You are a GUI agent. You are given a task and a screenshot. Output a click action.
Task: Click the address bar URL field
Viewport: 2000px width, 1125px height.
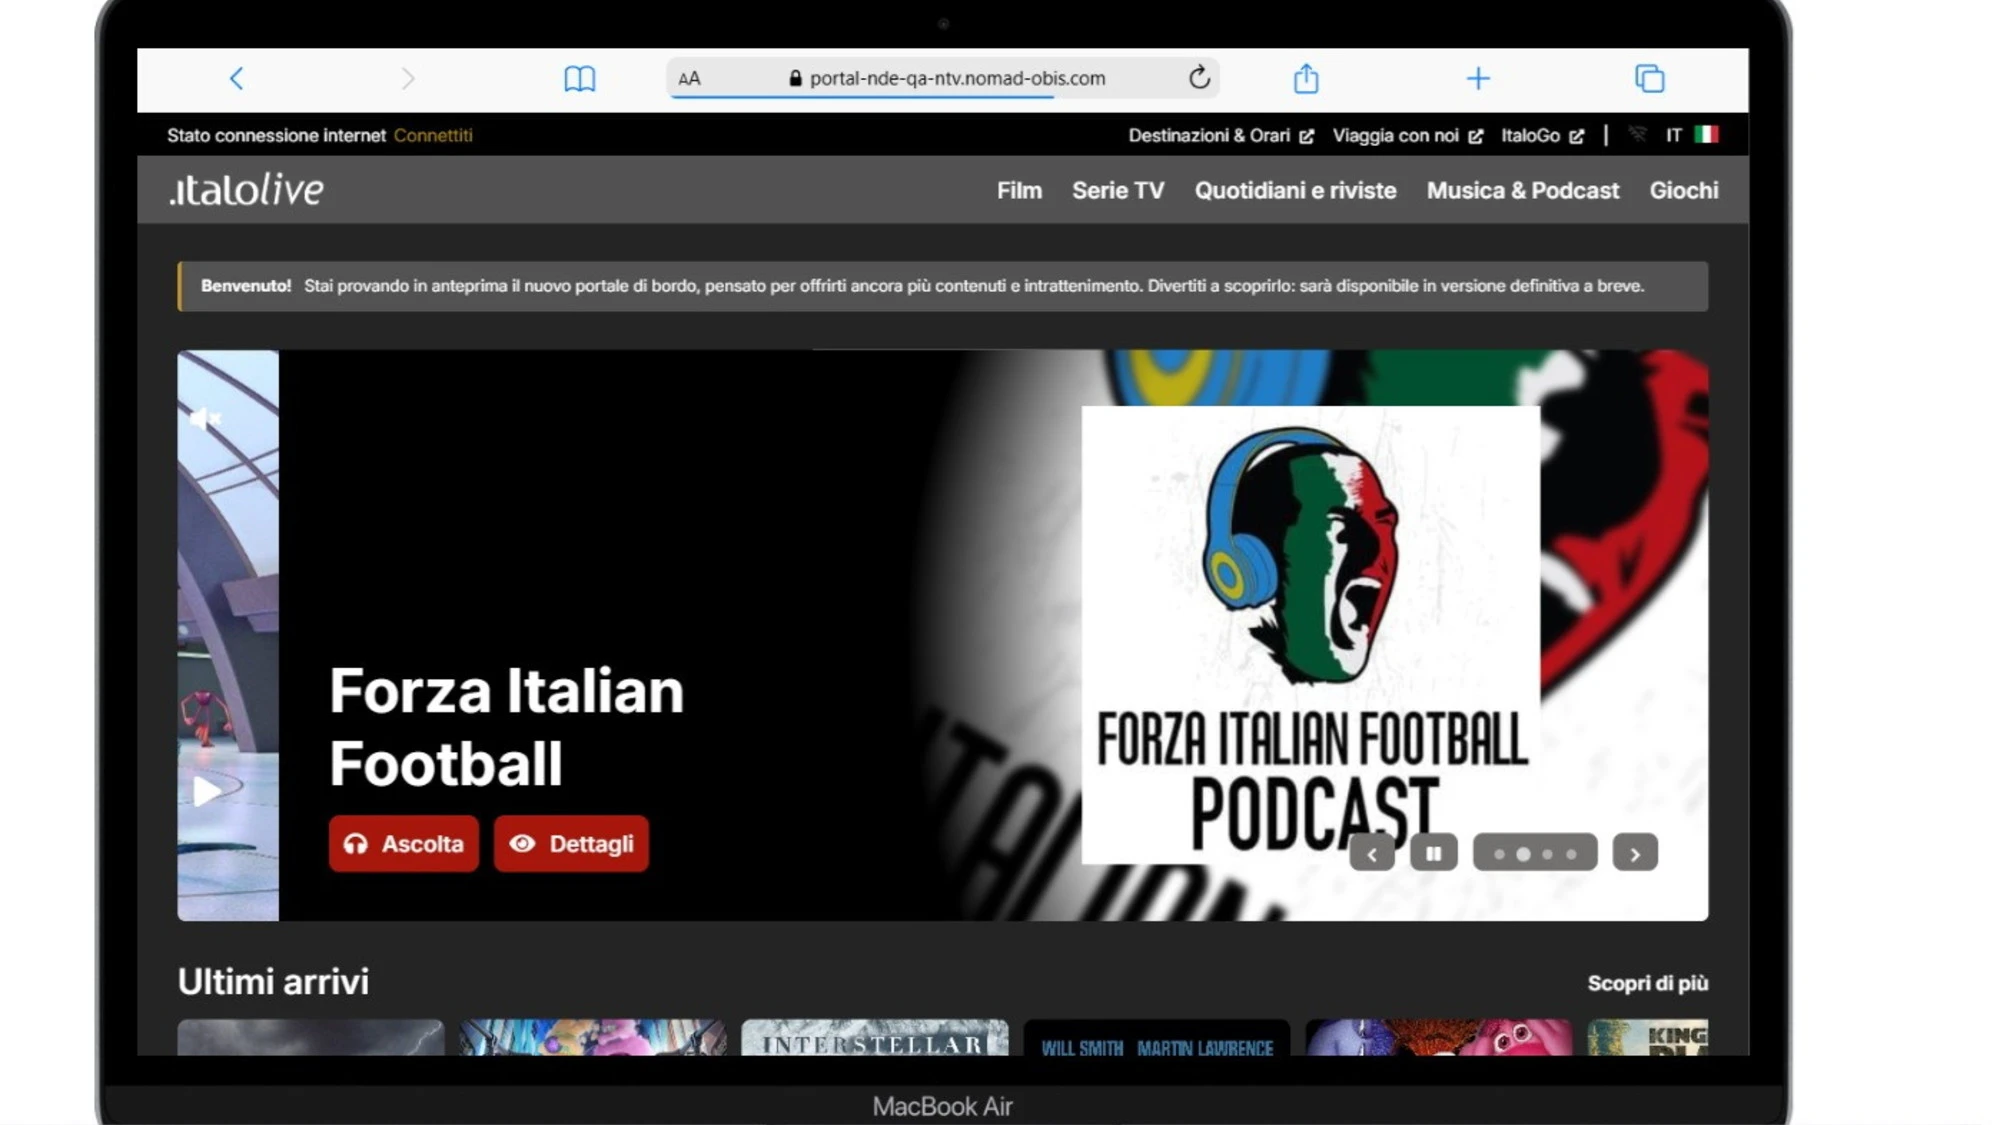click(943, 78)
